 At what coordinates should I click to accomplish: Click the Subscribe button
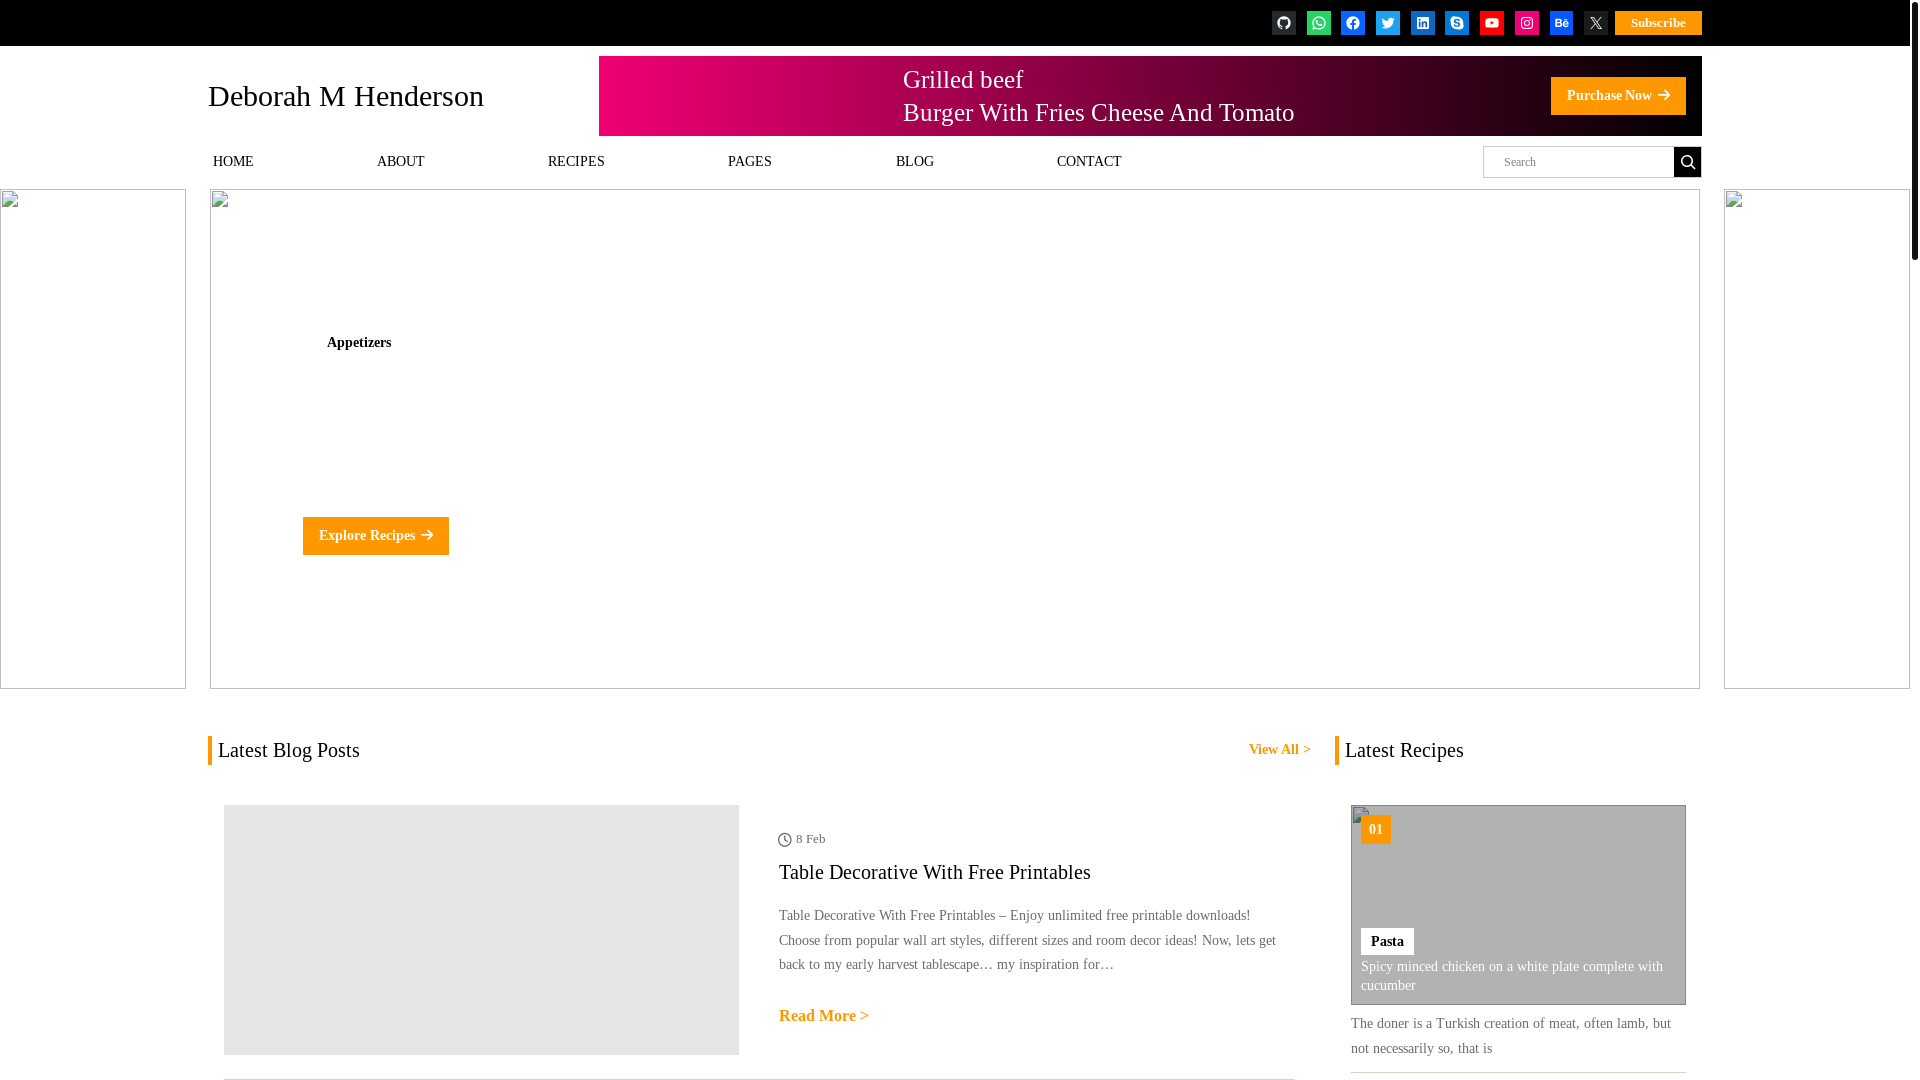(x=1658, y=23)
